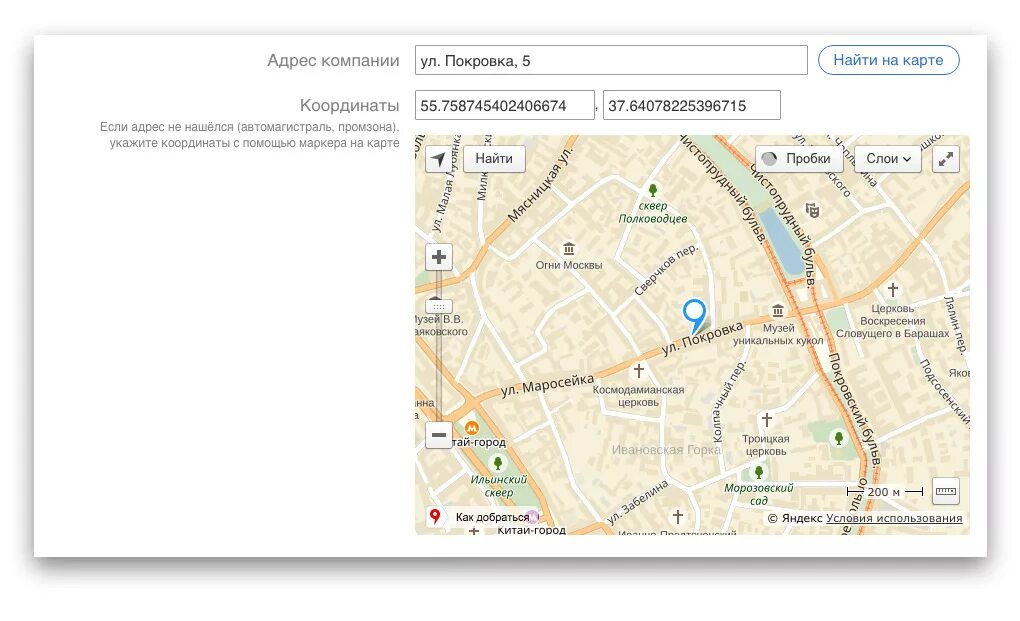Click the сквер Полководцев tree icon
This screenshot has width=1020, height=621.
652,190
